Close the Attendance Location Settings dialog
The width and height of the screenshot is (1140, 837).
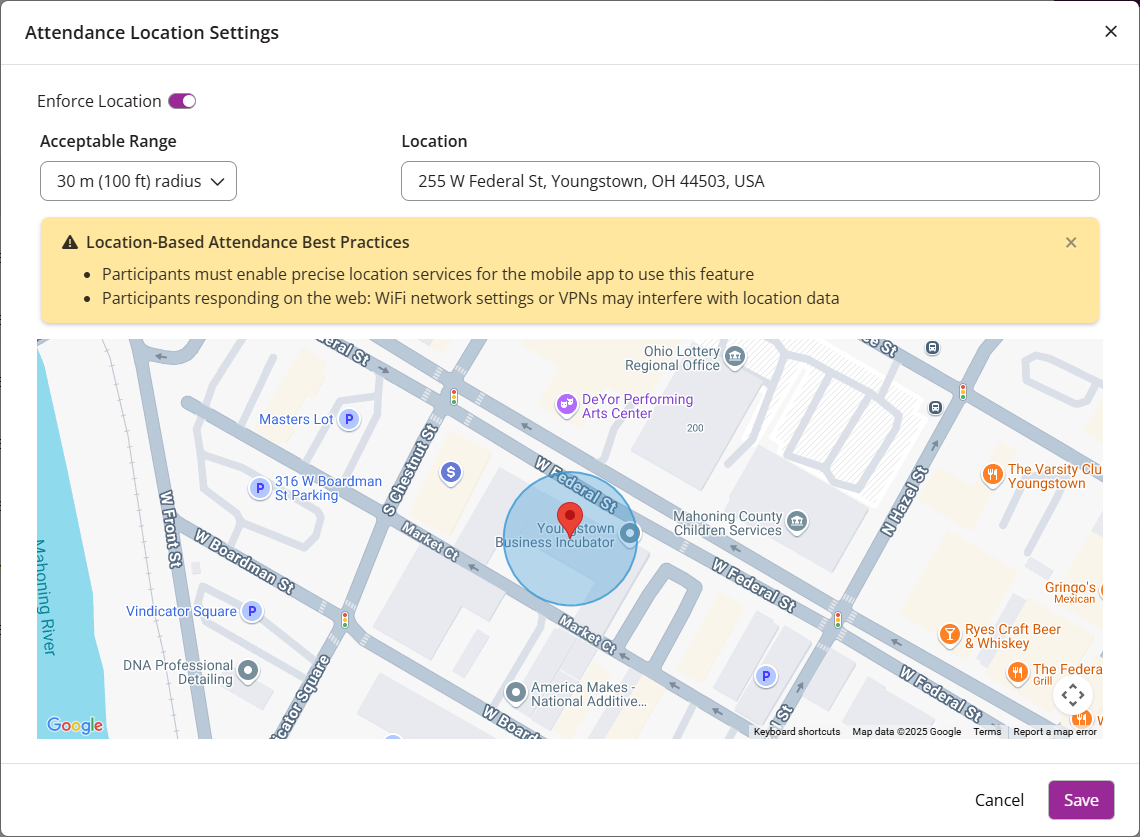pyautogui.click(x=1110, y=31)
